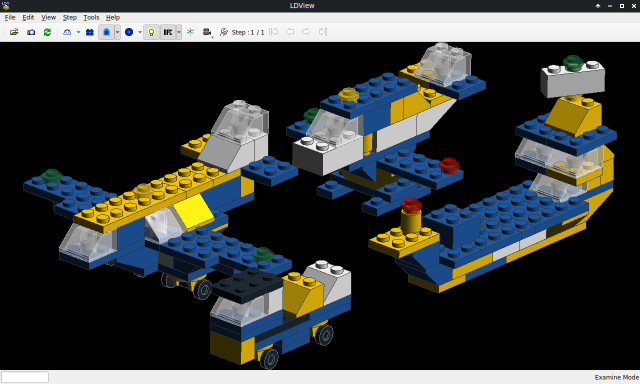Open the Tools menu
The height and width of the screenshot is (384, 640).
(x=91, y=18)
